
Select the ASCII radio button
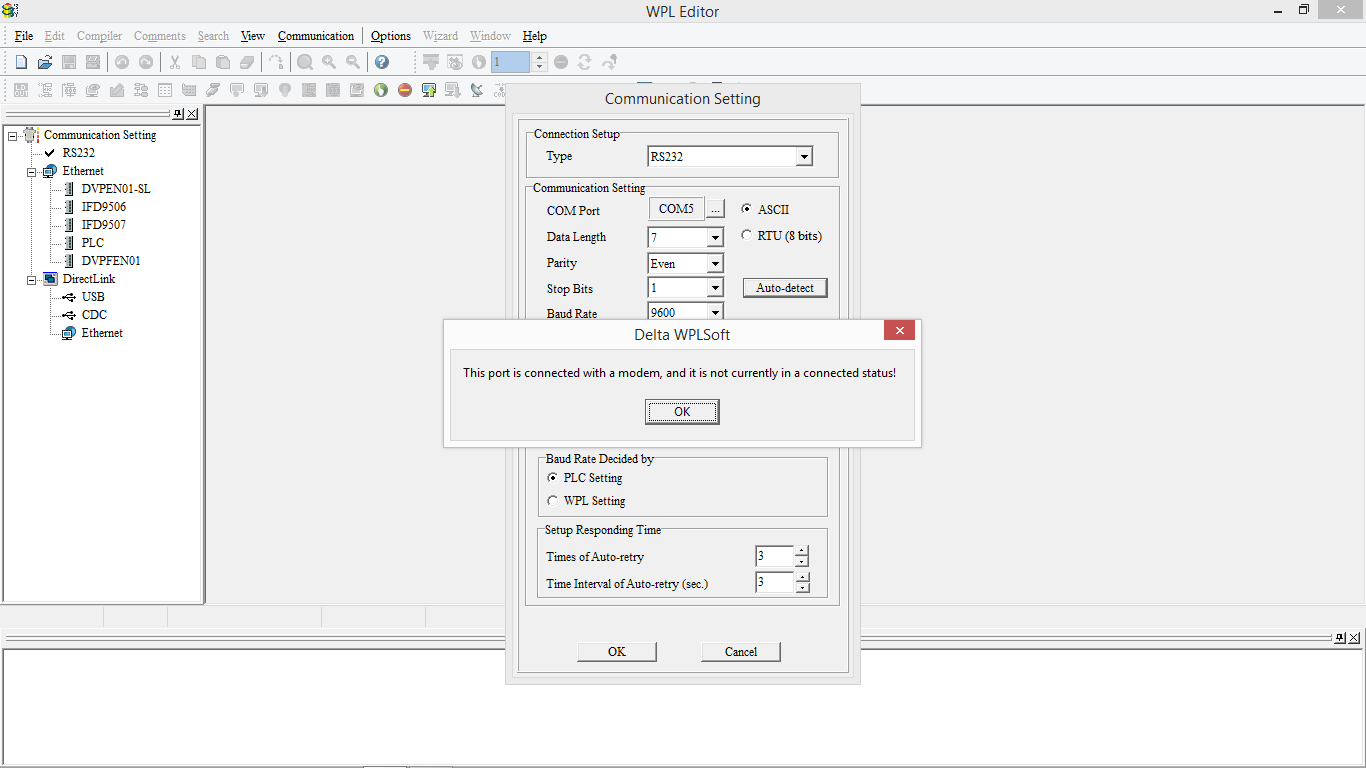click(x=747, y=210)
